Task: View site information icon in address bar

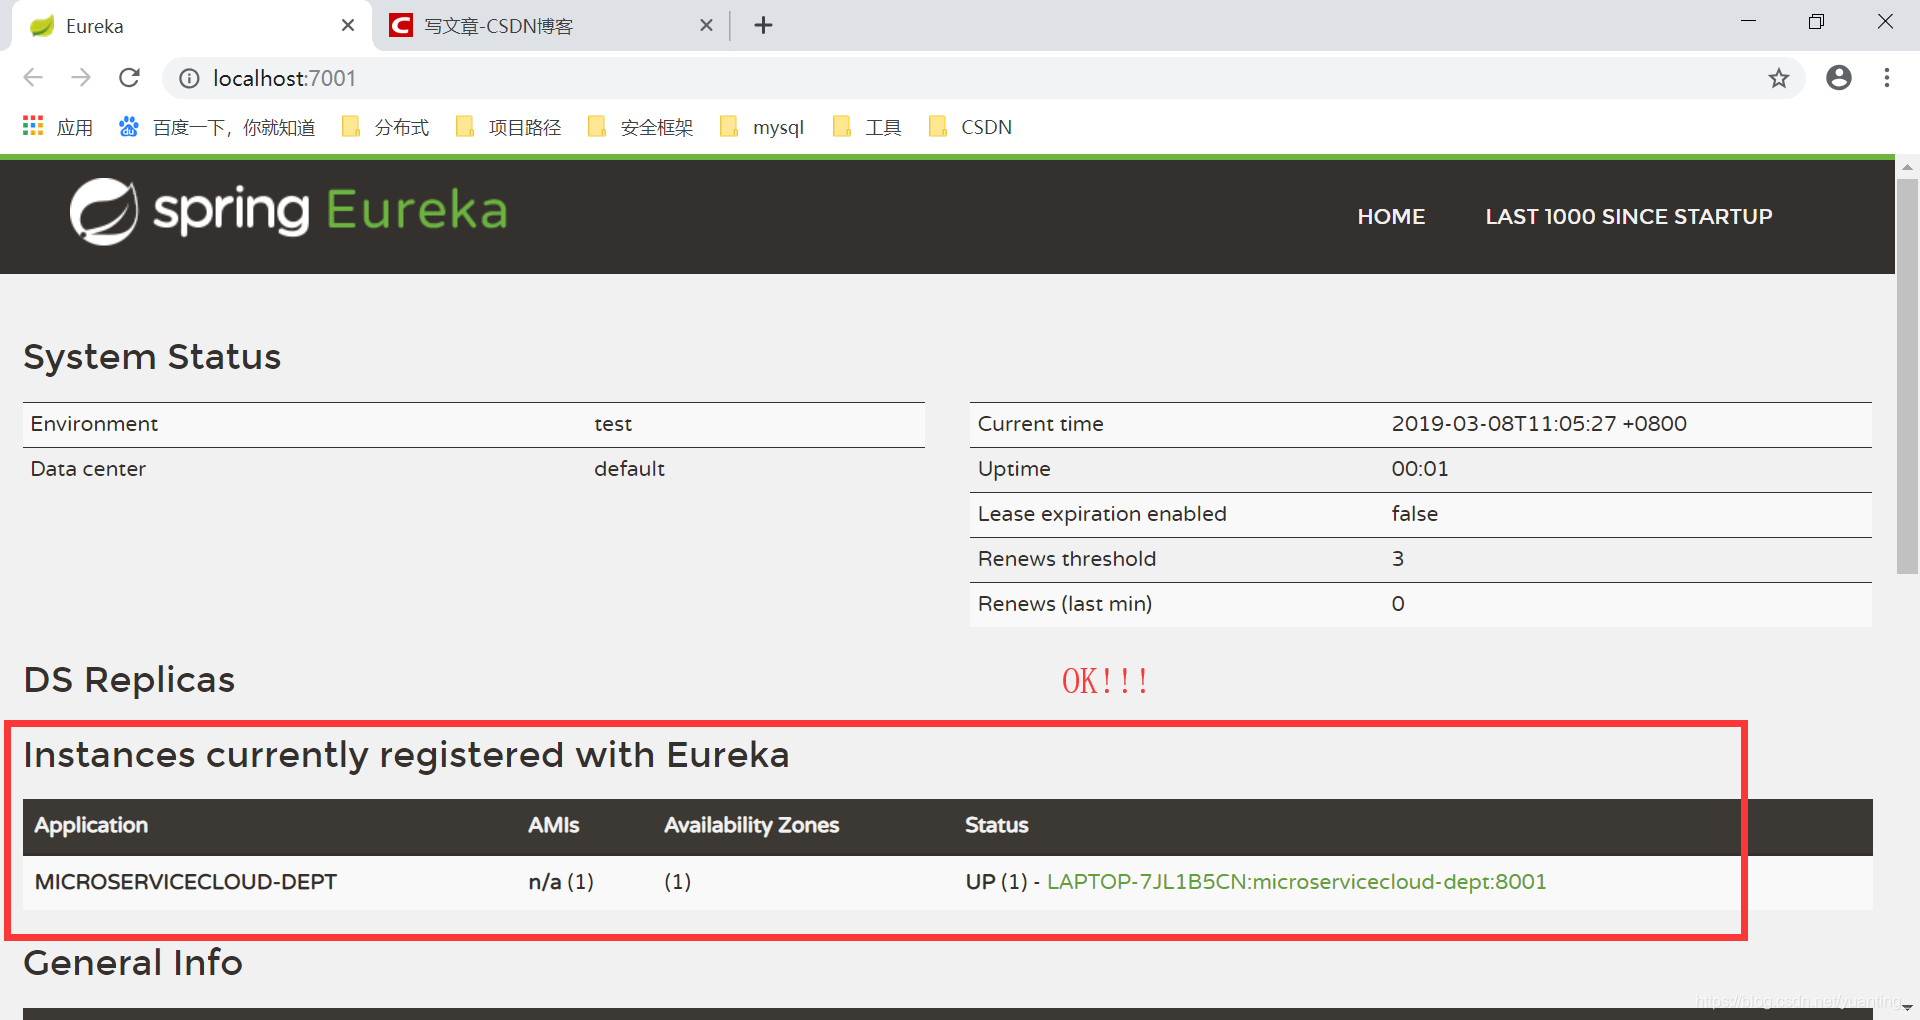Action: tap(189, 78)
